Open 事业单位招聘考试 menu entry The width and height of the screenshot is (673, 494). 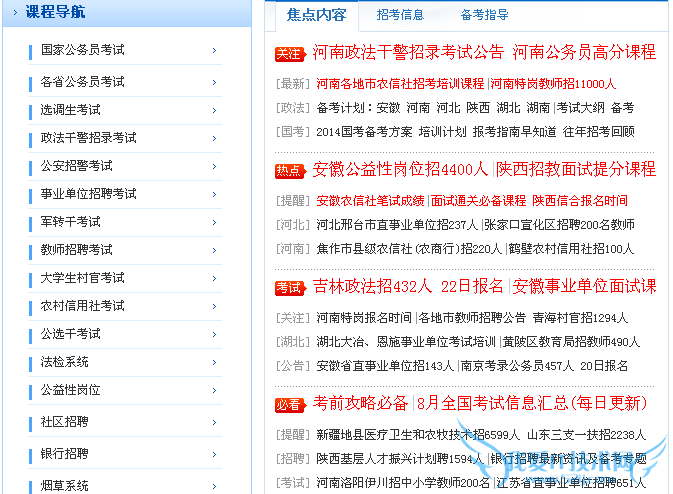pos(88,194)
